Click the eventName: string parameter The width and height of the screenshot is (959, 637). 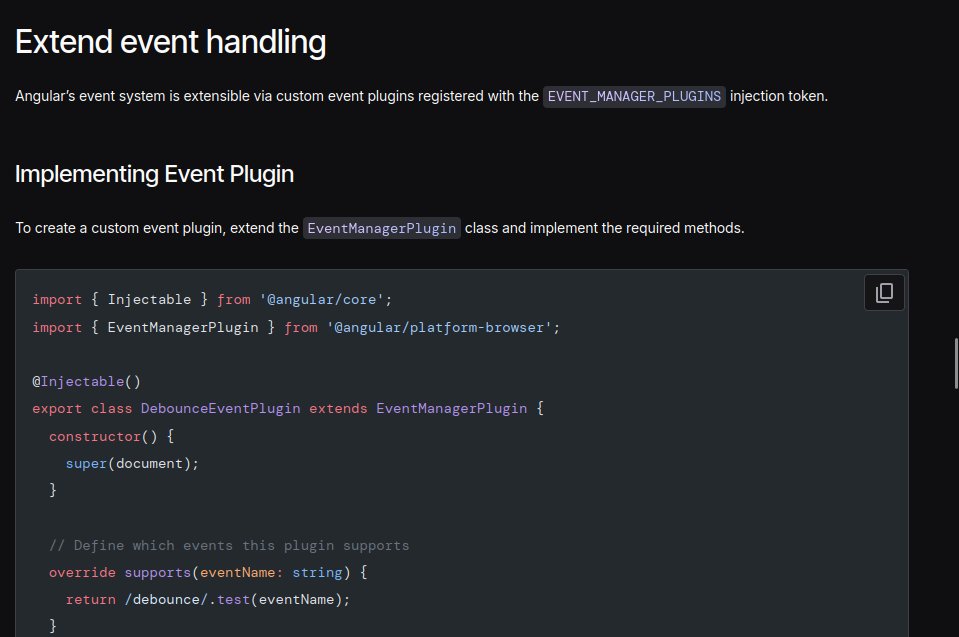coord(270,572)
